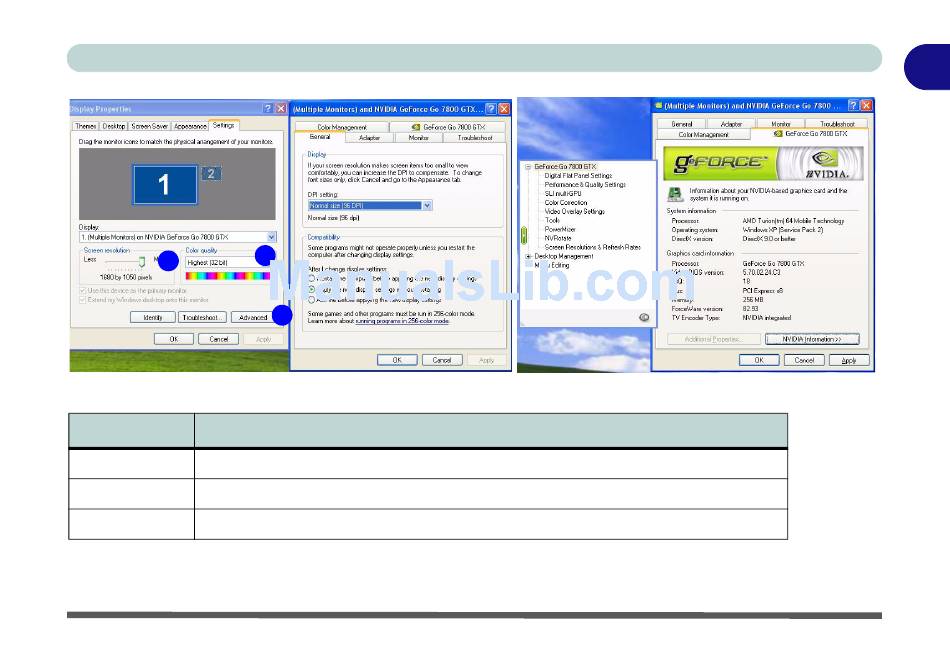The width and height of the screenshot is (950, 669).
Task: Open the Color Management tab in the DPI setting dialog
Action: pos(342,127)
